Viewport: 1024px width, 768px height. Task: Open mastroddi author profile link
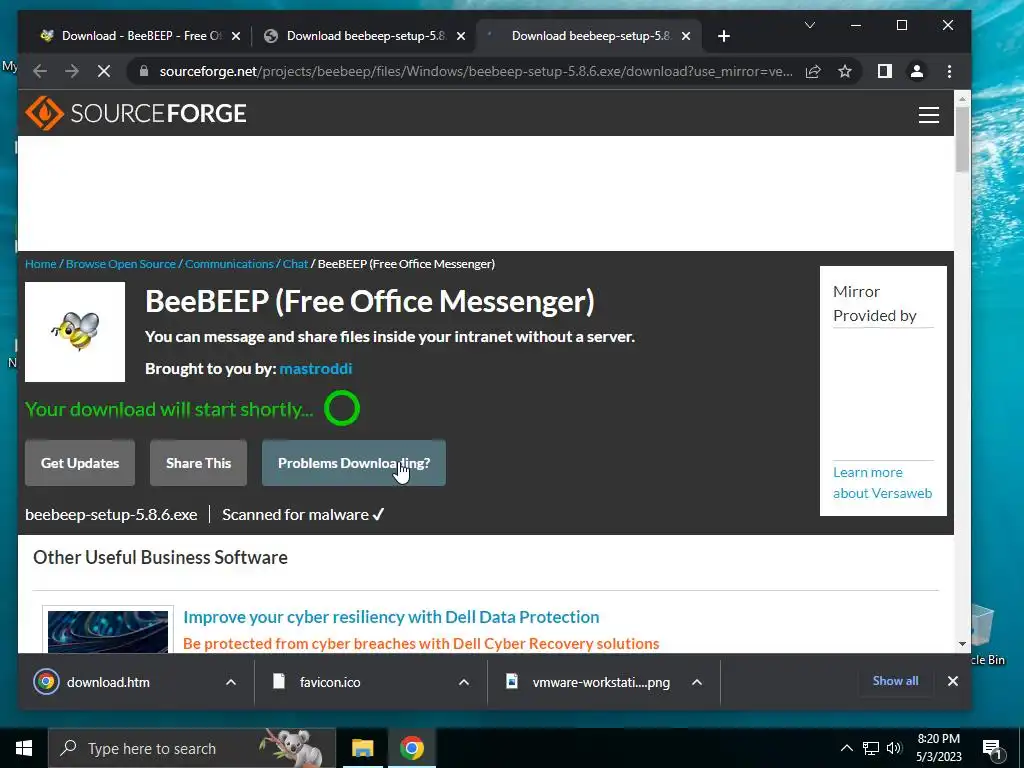(x=315, y=368)
